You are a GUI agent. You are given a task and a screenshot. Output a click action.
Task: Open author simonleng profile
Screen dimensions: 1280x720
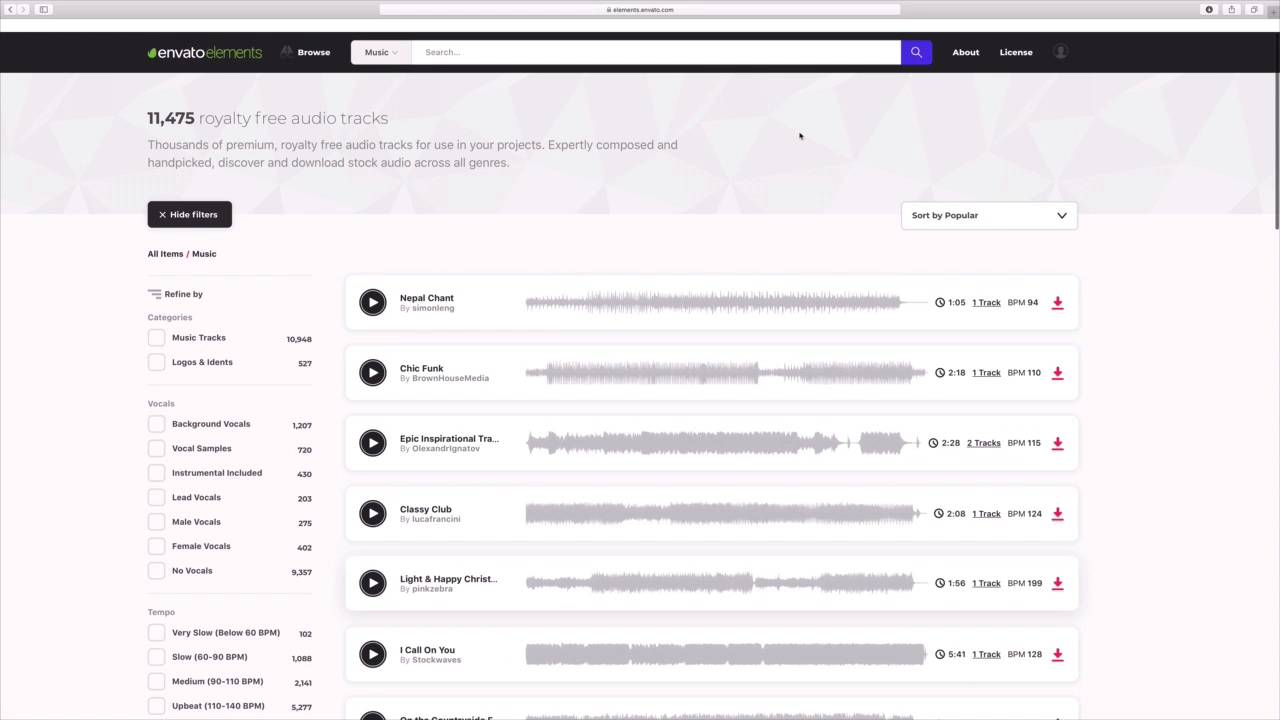[433, 308]
